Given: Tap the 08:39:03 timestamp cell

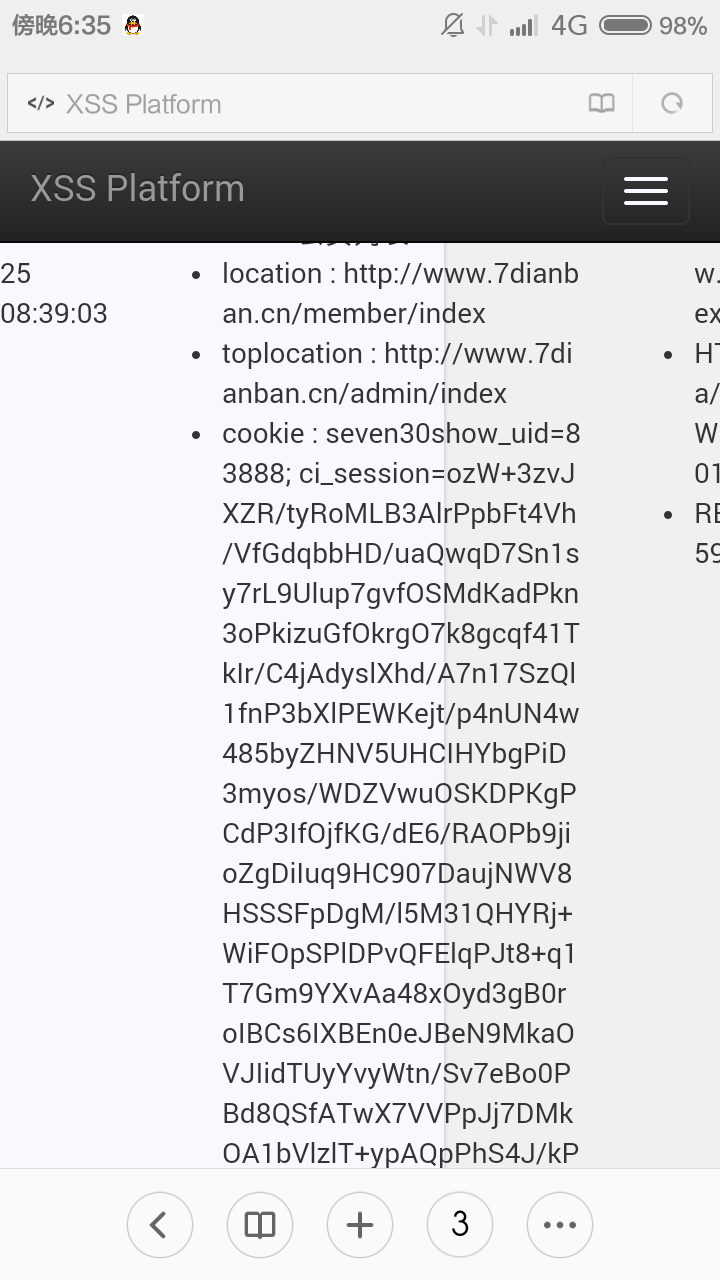Looking at the screenshot, I should pos(54,313).
